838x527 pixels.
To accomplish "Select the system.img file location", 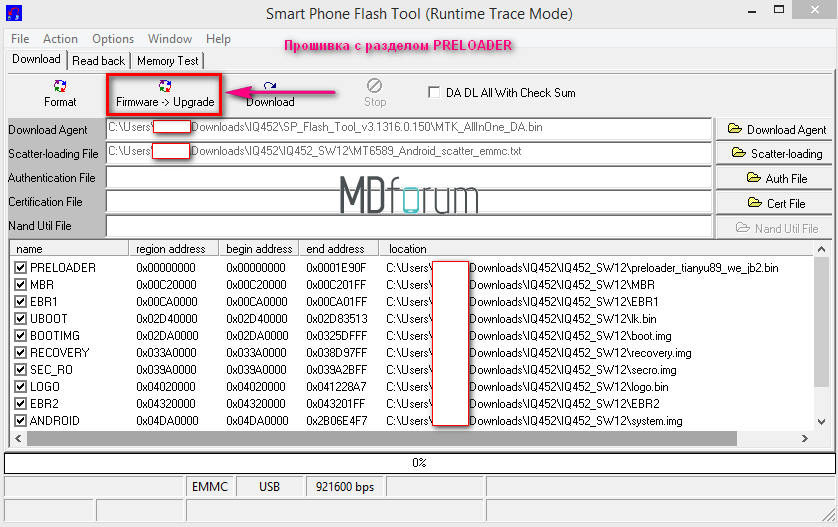I will click(534, 421).
